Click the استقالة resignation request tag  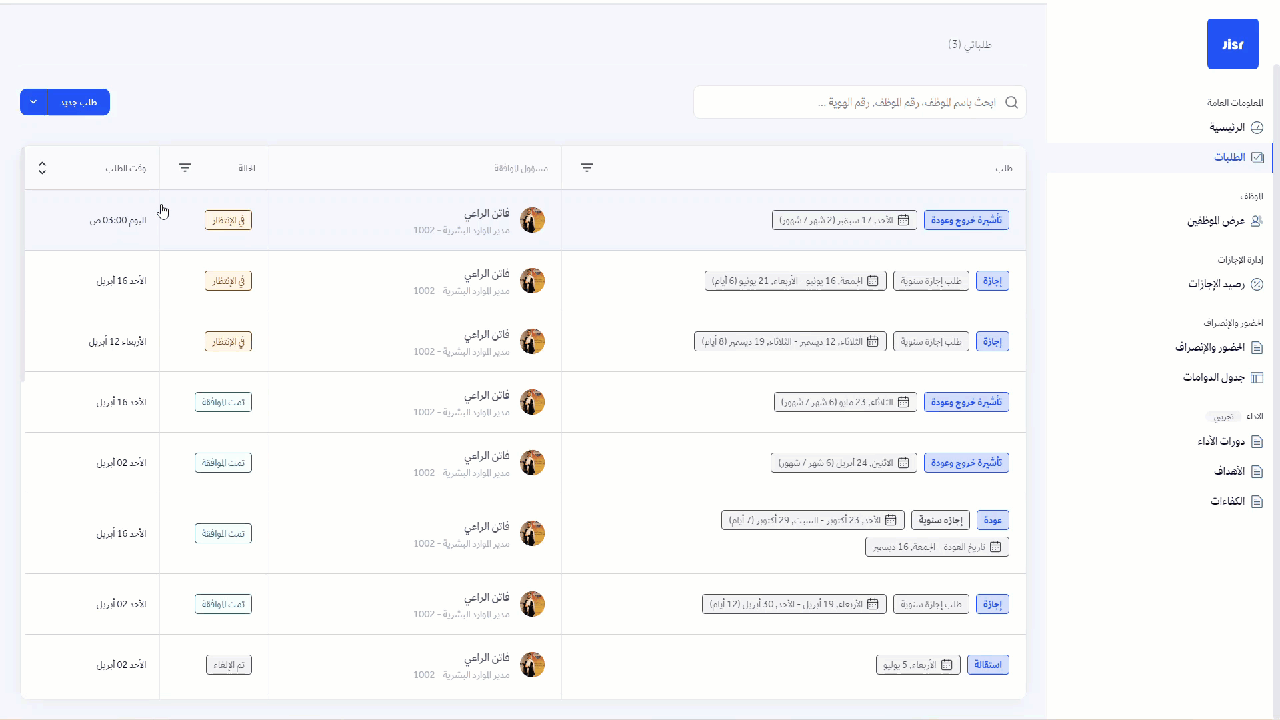click(x=988, y=665)
